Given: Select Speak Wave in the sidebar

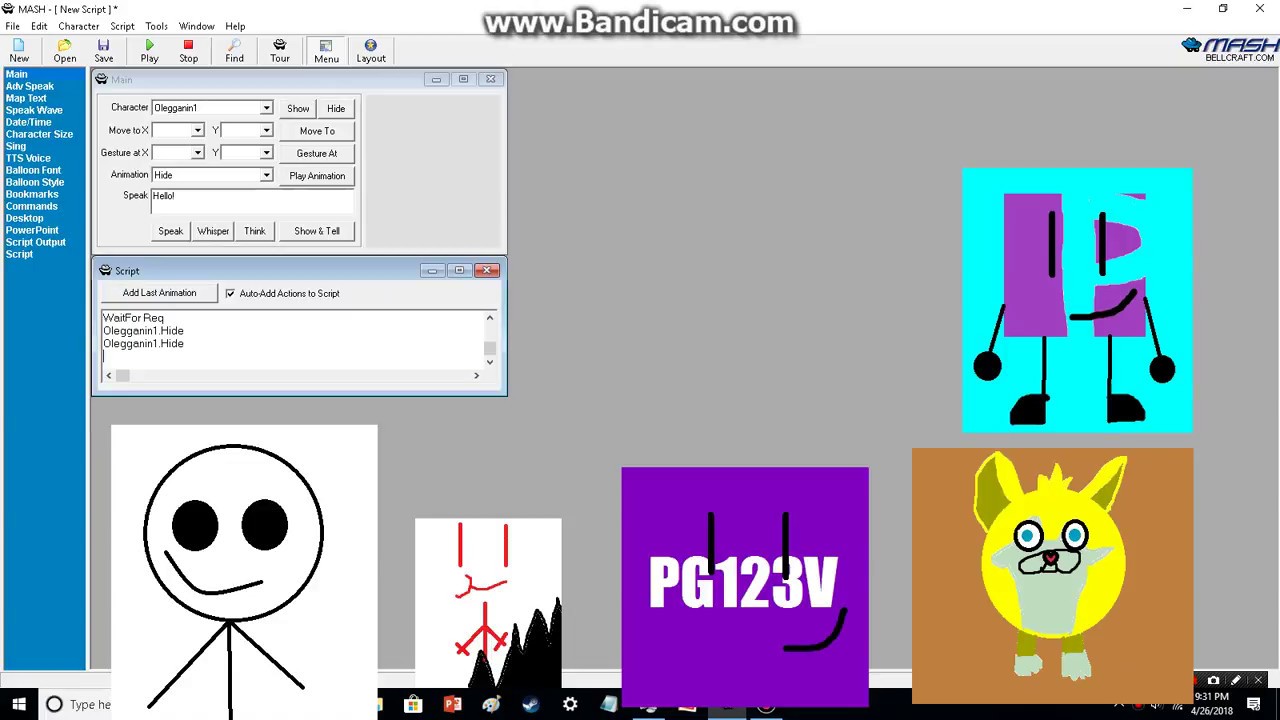Looking at the screenshot, I should (x=34, y=110).
